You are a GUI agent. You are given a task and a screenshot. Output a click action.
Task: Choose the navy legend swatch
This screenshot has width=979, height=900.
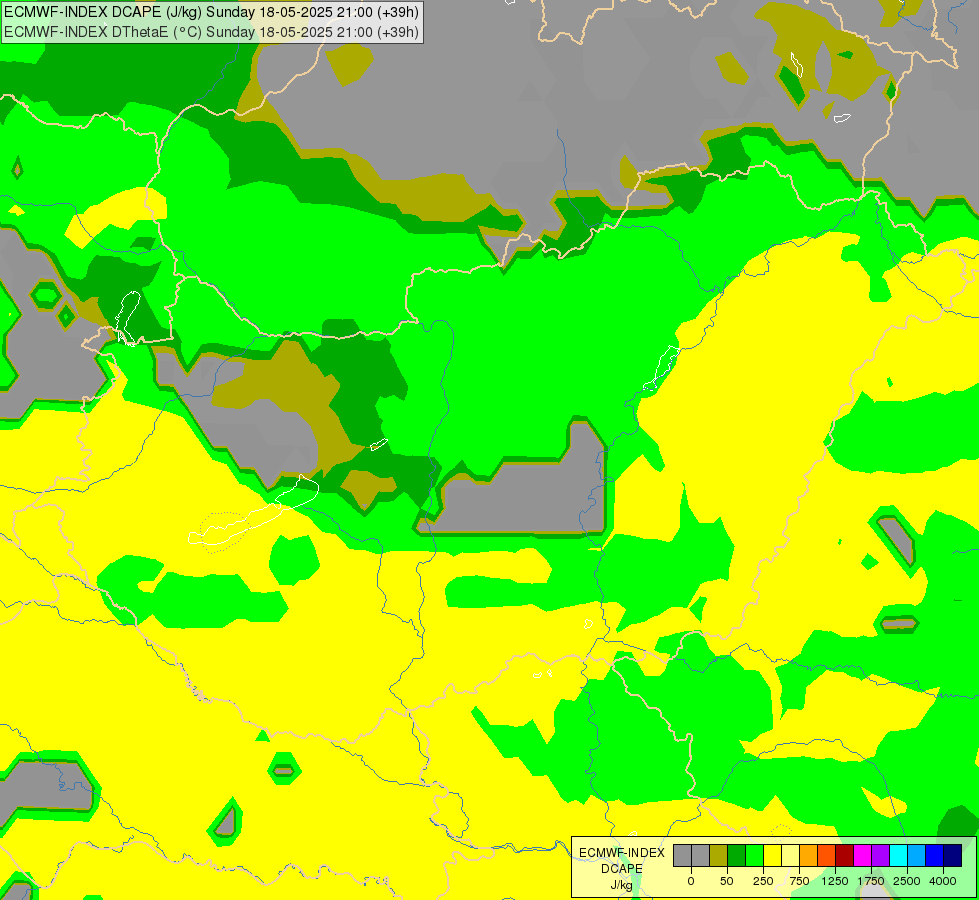pyautogui.click(x=953, y=856)
